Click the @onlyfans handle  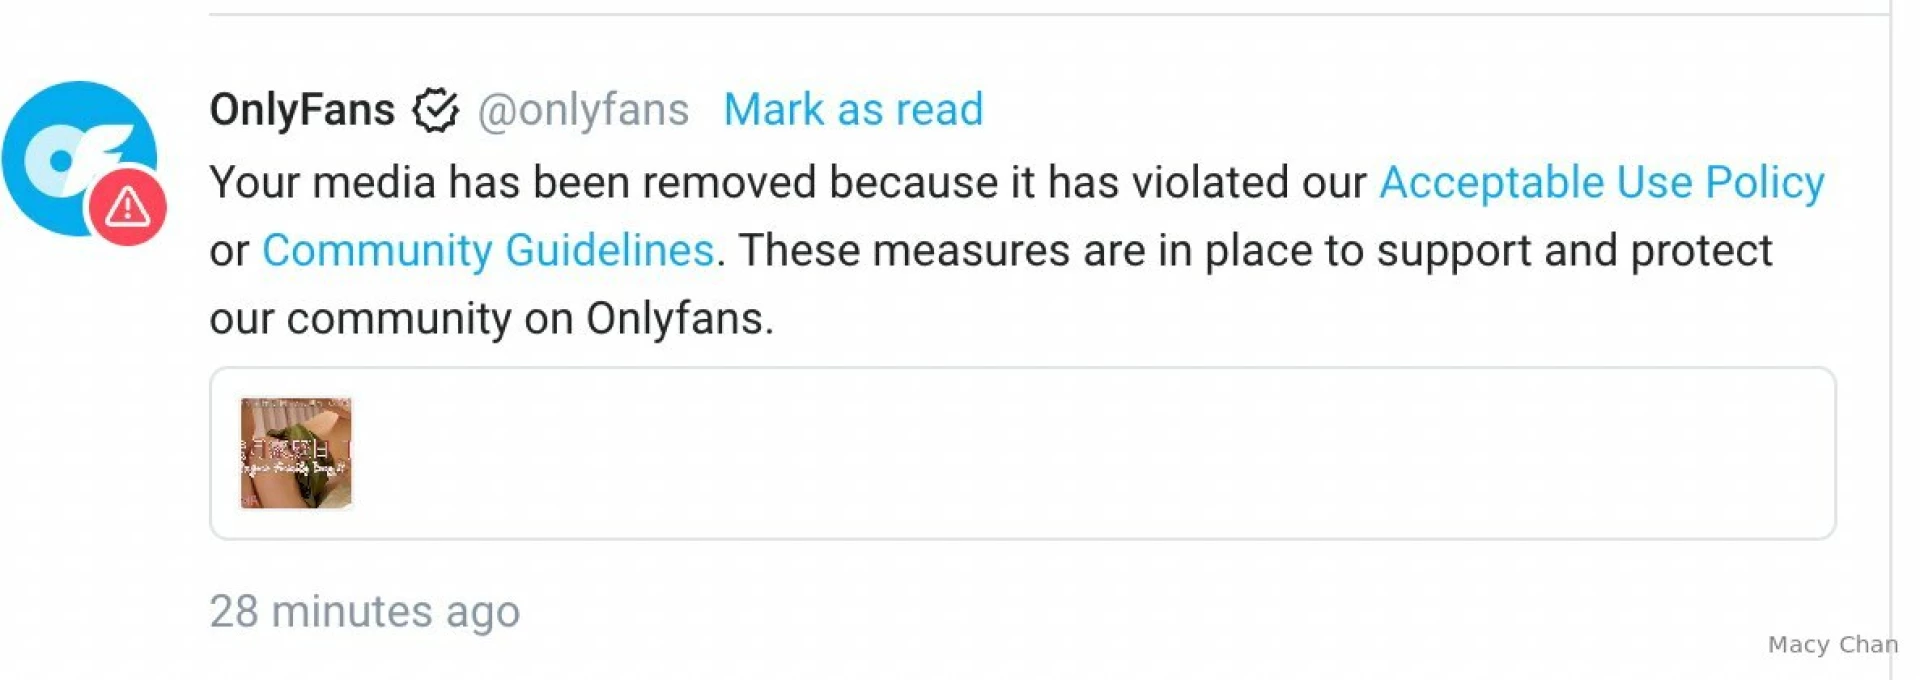583,110
